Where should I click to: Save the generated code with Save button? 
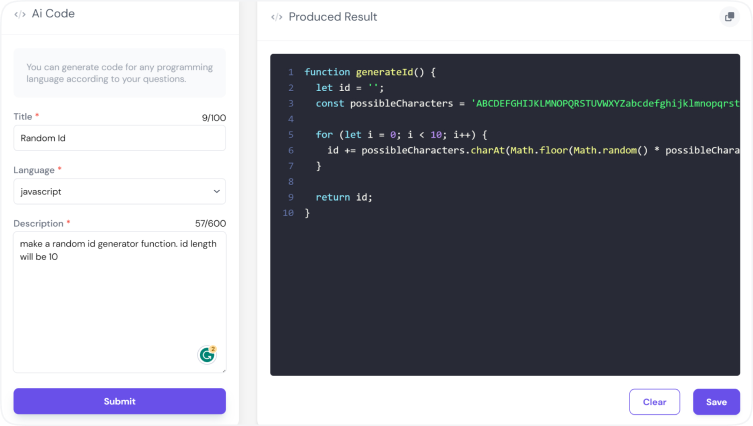tap(716, 402)
